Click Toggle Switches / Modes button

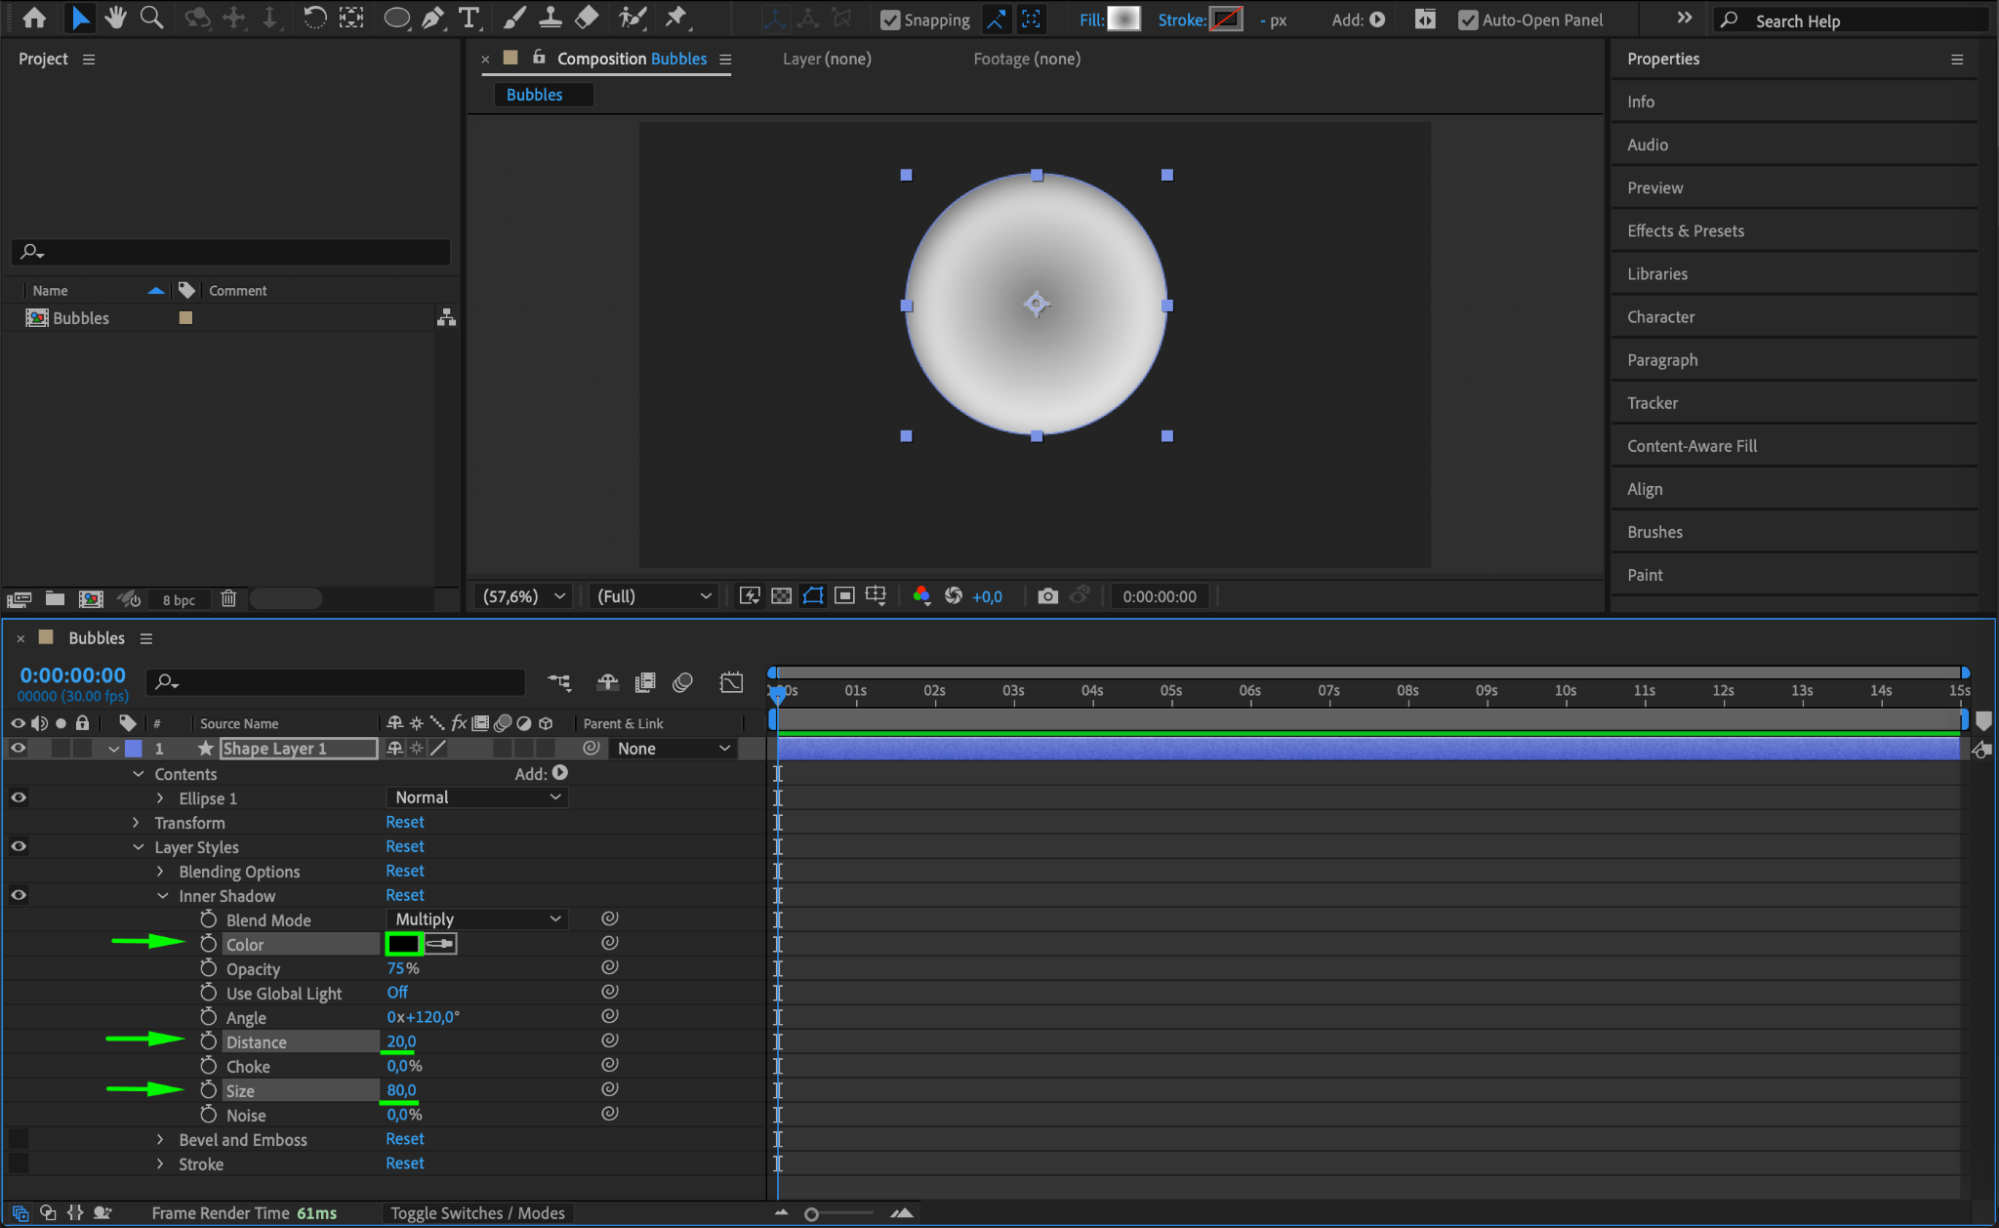[x=477, y=1213]
